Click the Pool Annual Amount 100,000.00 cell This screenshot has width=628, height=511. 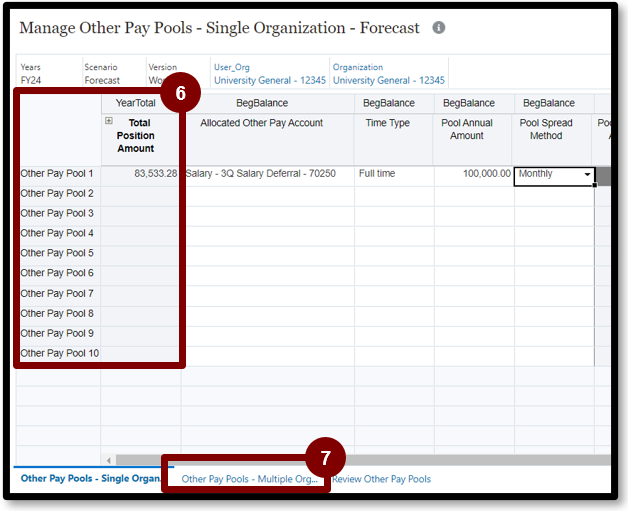click(x=472, y=174)
